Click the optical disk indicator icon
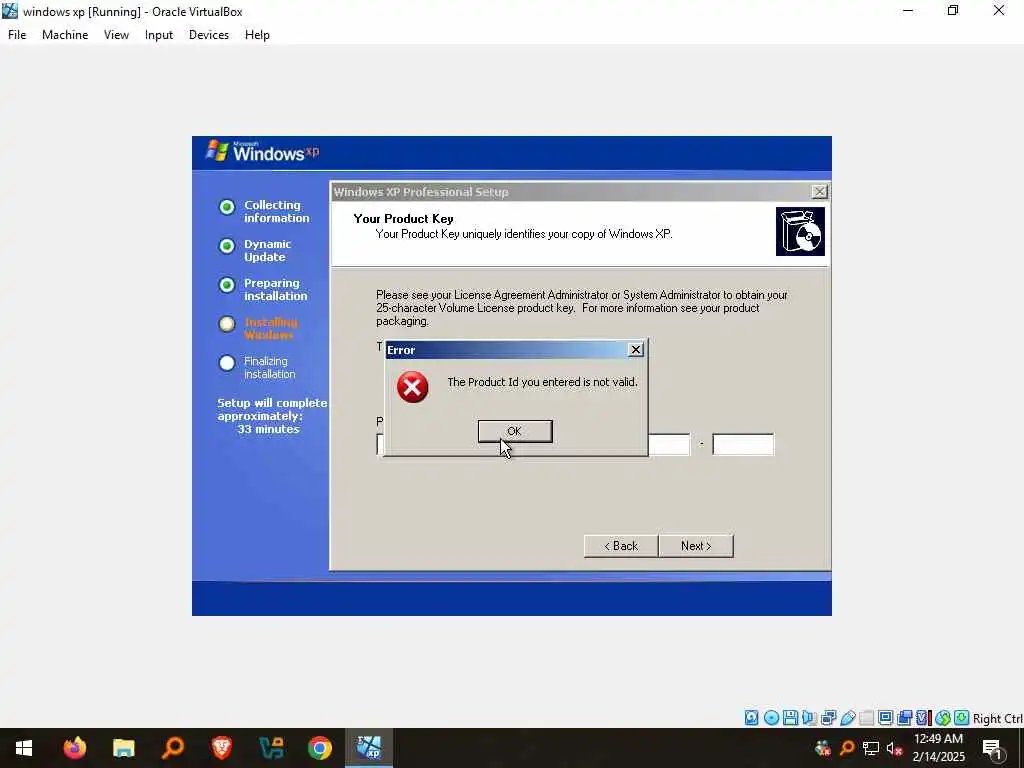Viewport: 1024px width, 768px height. [x=771, y=718]
